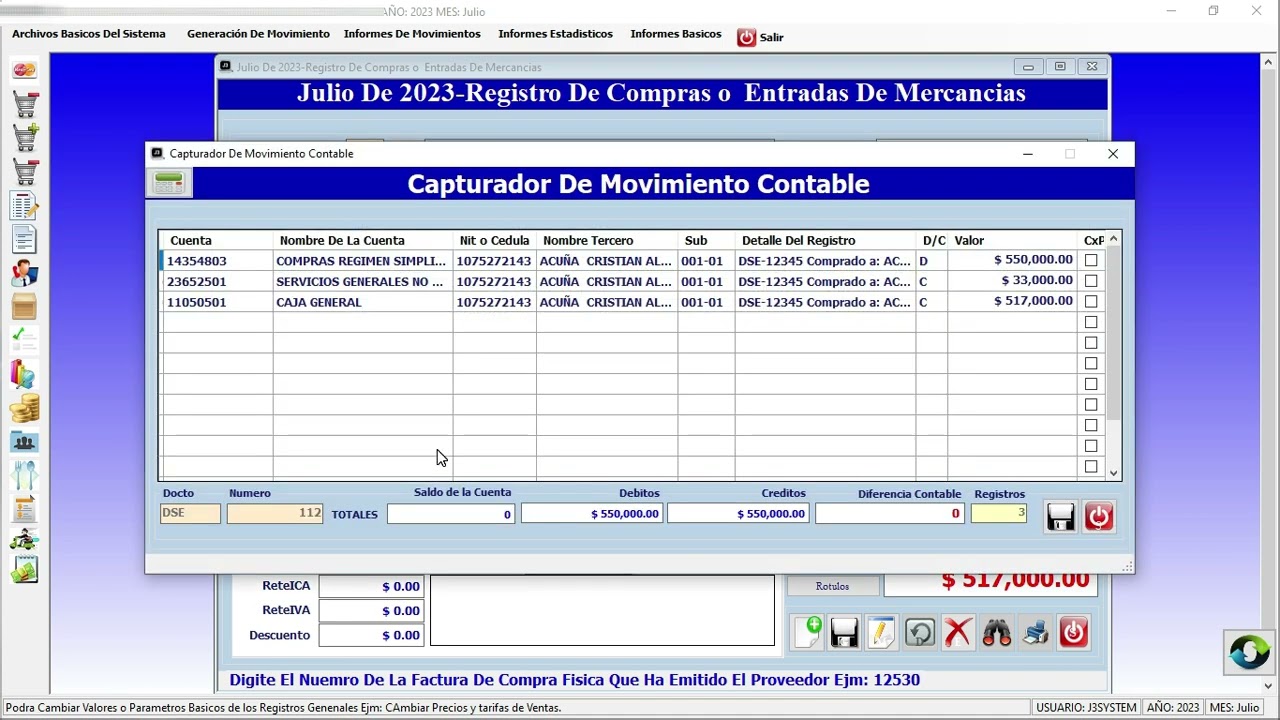Viewport: 1280px width, 720px height.
Task: Click undo arrow icon in Registro De Compras
Action: [x=920, y=632]
